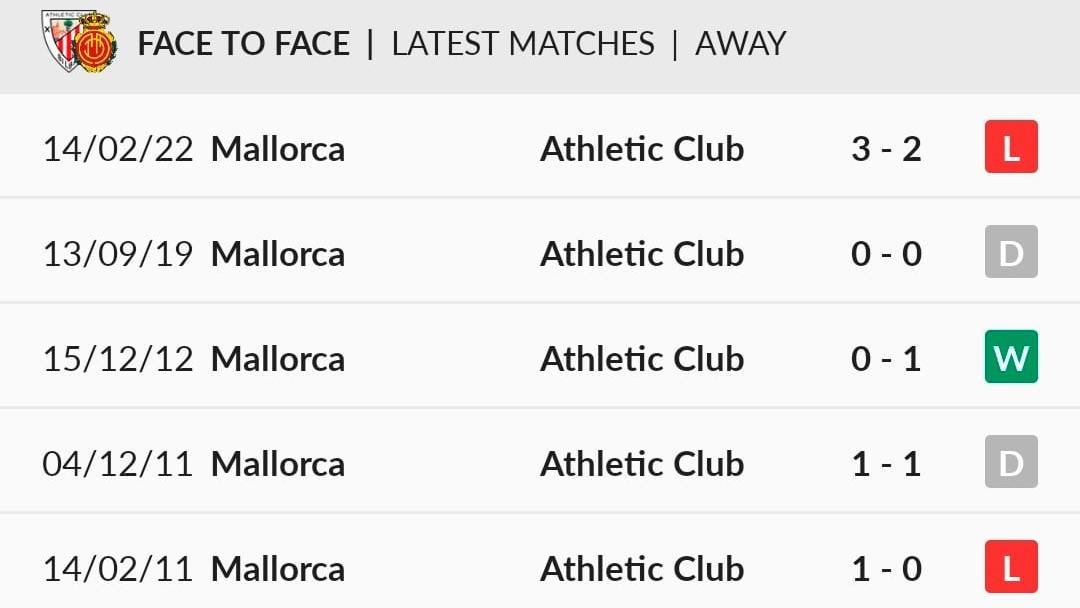Select the AWAY filter label

[x=740, y=44]
